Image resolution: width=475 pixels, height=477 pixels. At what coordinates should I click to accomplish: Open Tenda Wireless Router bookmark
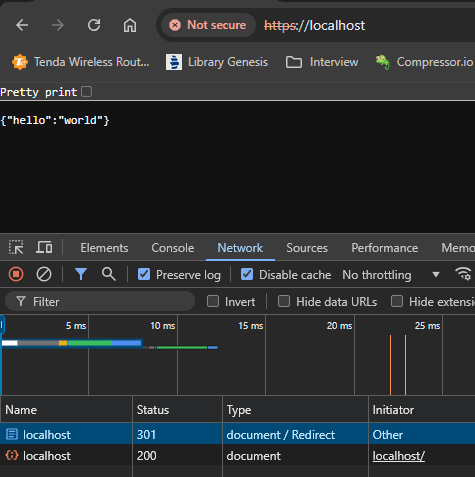click(81, 62)
